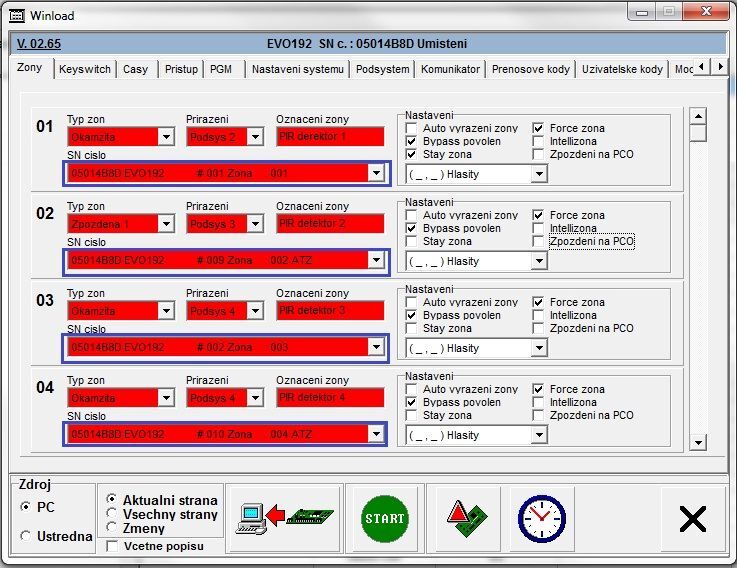This screenshot has width=737, height=568.
Task: Select the Ustredna source radio button
Action: [x=26, y=536]
